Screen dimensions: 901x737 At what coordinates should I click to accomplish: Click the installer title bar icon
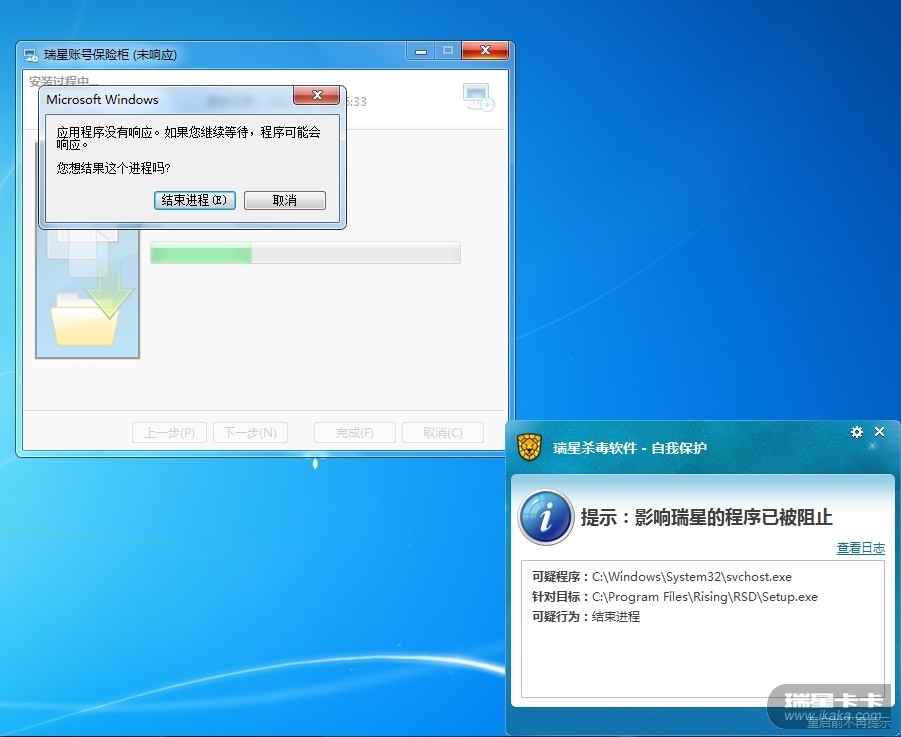pyautogui.click(x=31, y=55)
